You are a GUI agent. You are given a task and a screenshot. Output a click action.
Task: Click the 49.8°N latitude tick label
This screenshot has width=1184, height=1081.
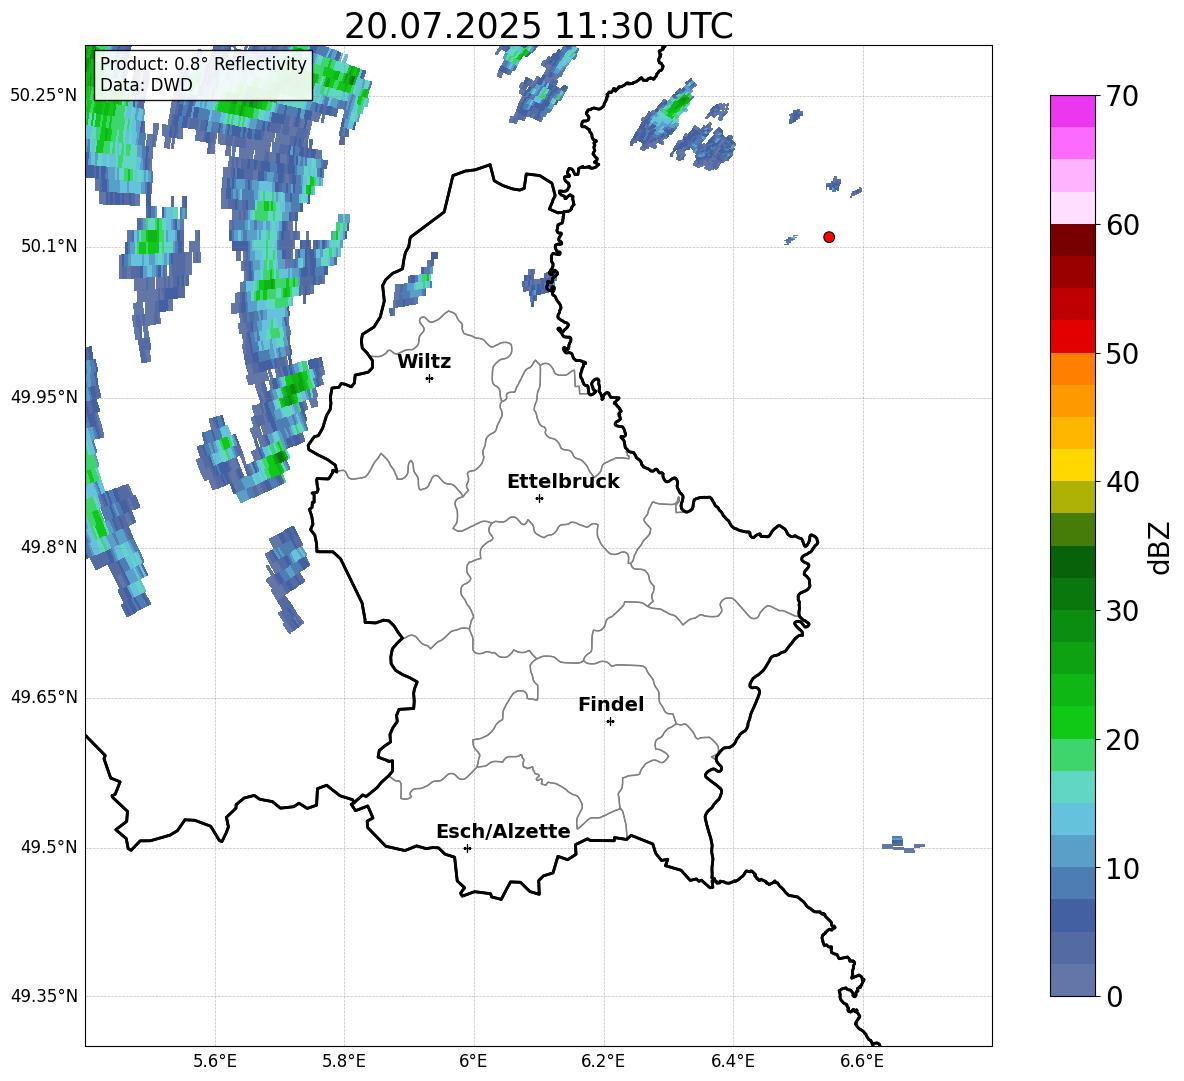48,547
